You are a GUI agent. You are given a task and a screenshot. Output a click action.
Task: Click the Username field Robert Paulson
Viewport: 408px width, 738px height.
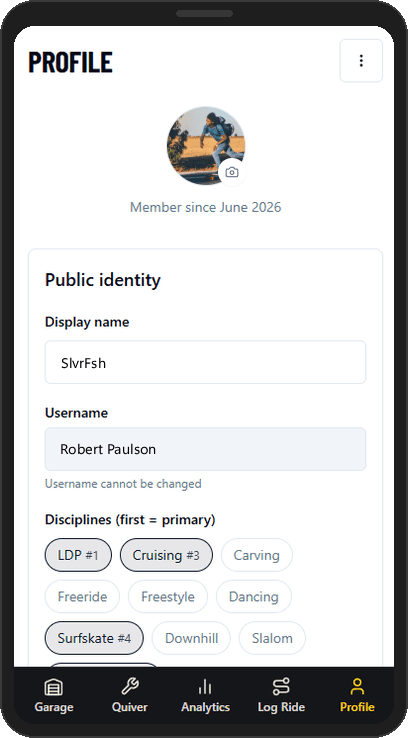tap(205, 449)
